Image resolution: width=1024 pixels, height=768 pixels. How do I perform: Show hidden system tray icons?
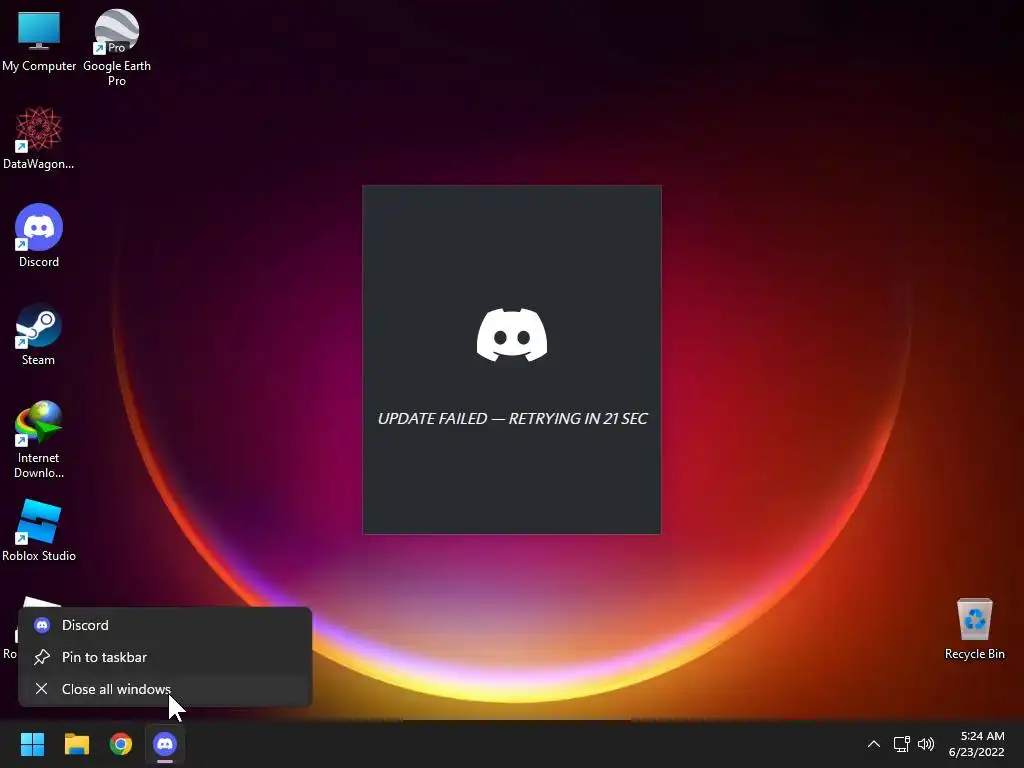(874, 744)
